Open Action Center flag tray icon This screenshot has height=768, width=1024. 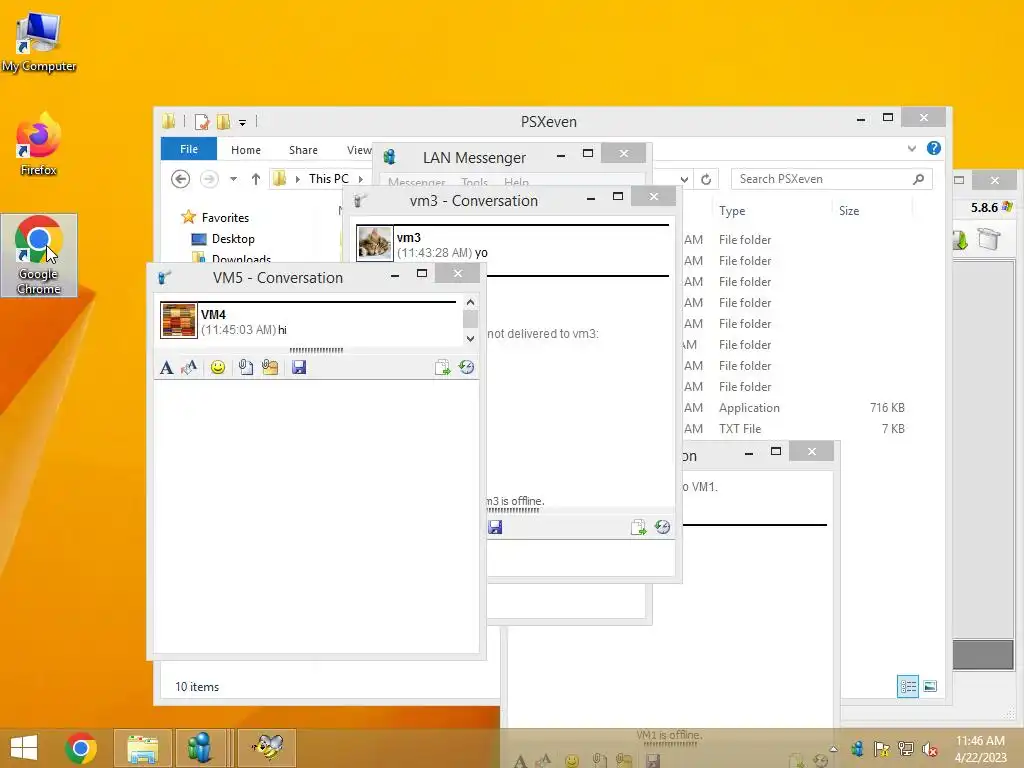[x=882, y=749]
